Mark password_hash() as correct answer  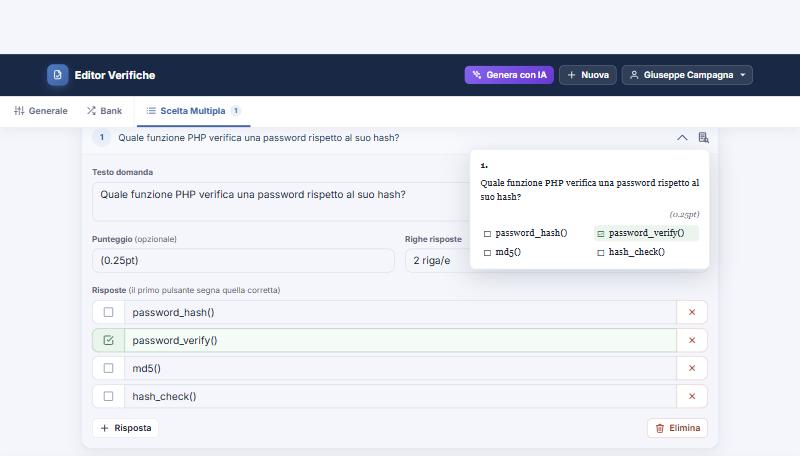click(x=108, y=312)
